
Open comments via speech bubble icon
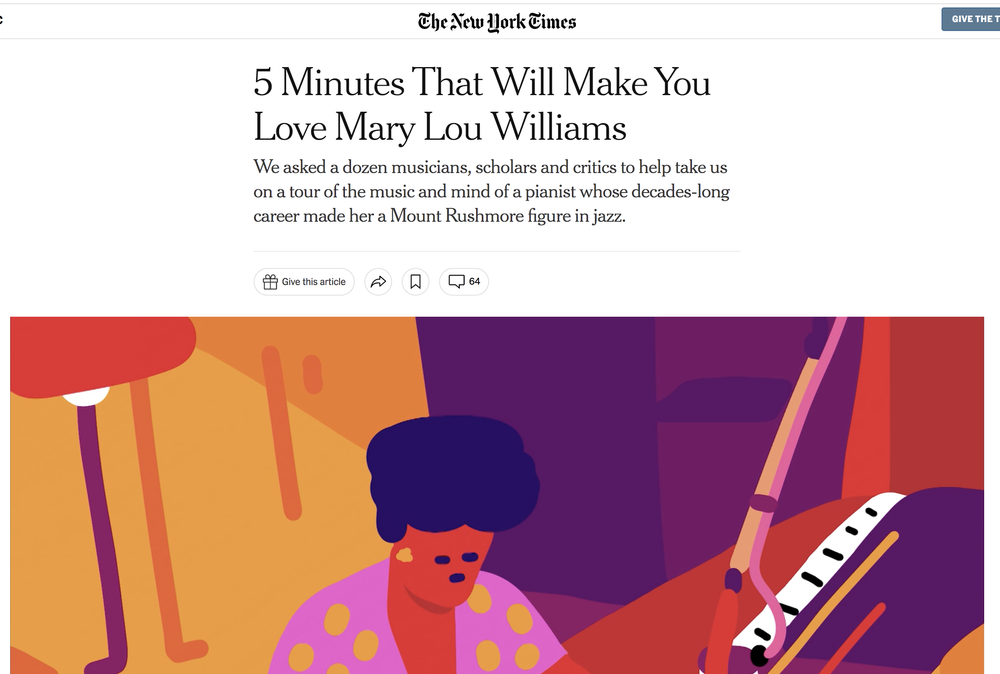(x=456, y=282)
